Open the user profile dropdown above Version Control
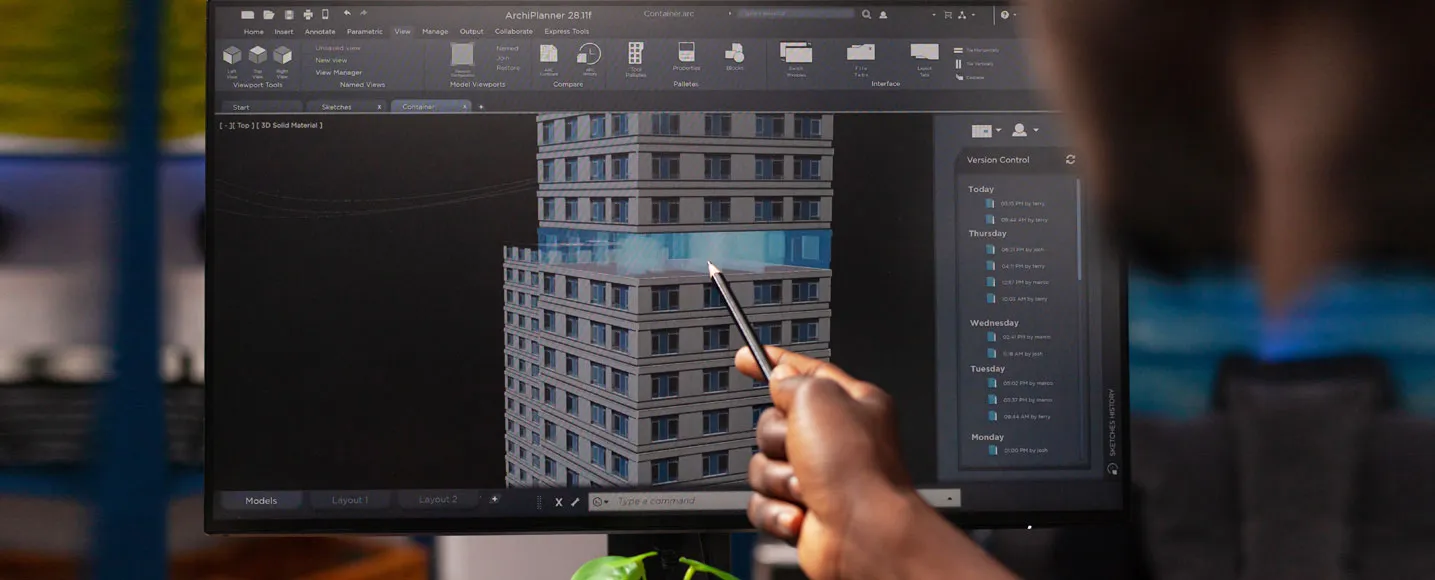This screenshot has height=580, width=1435. coord(1024,131)
